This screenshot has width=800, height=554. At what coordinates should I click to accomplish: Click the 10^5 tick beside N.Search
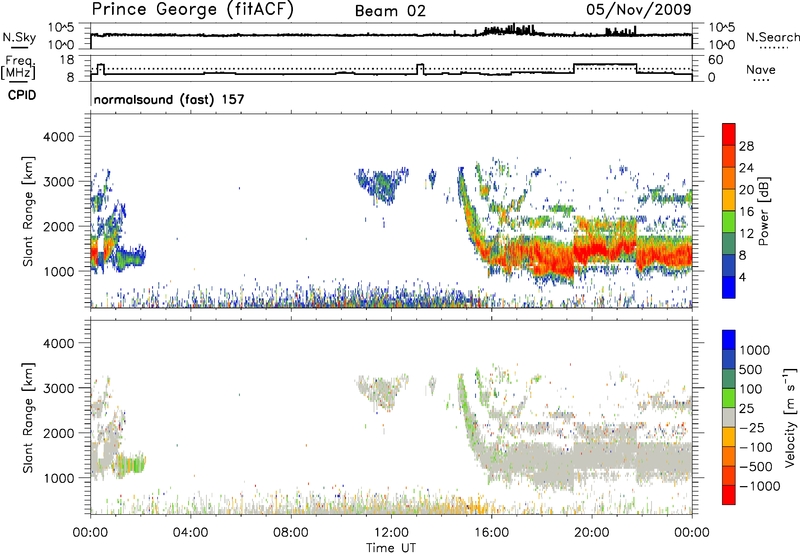(722, 28)
